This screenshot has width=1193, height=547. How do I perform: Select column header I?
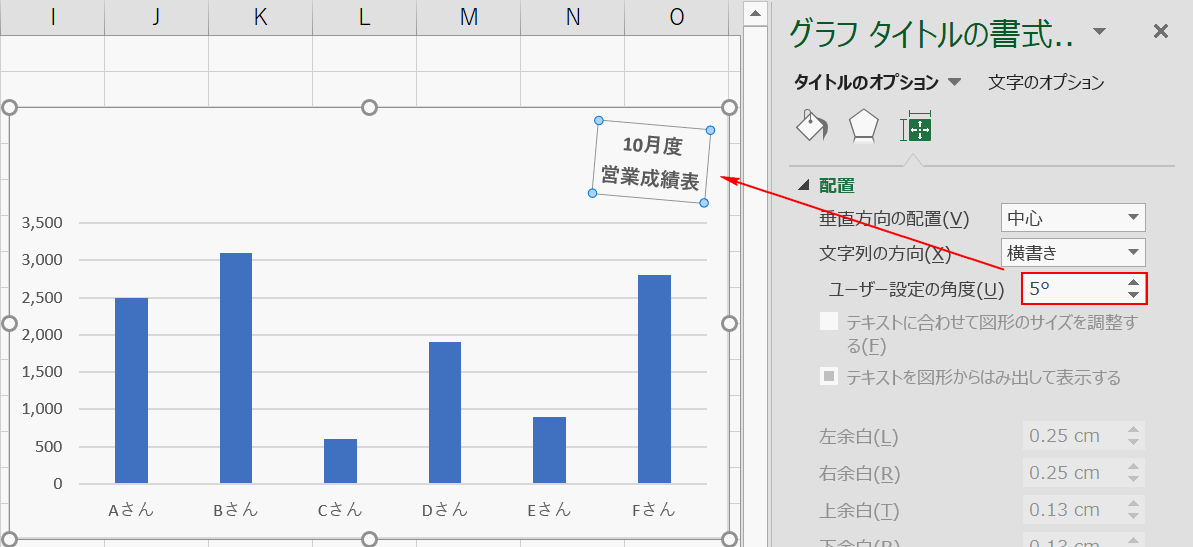coord(52,17)
